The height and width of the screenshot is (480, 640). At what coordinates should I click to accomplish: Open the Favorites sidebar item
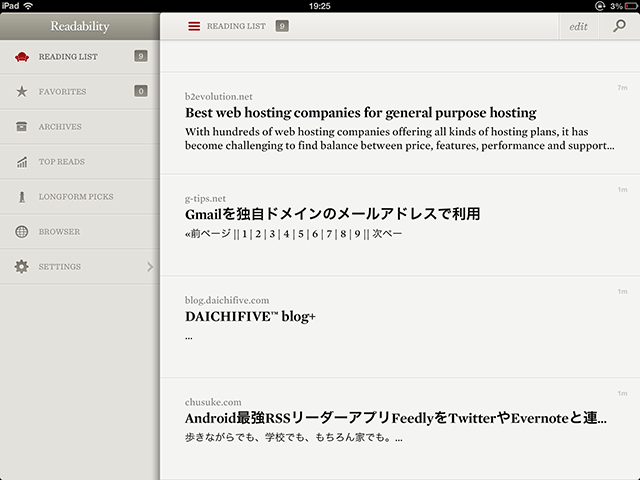click(80, 91)
